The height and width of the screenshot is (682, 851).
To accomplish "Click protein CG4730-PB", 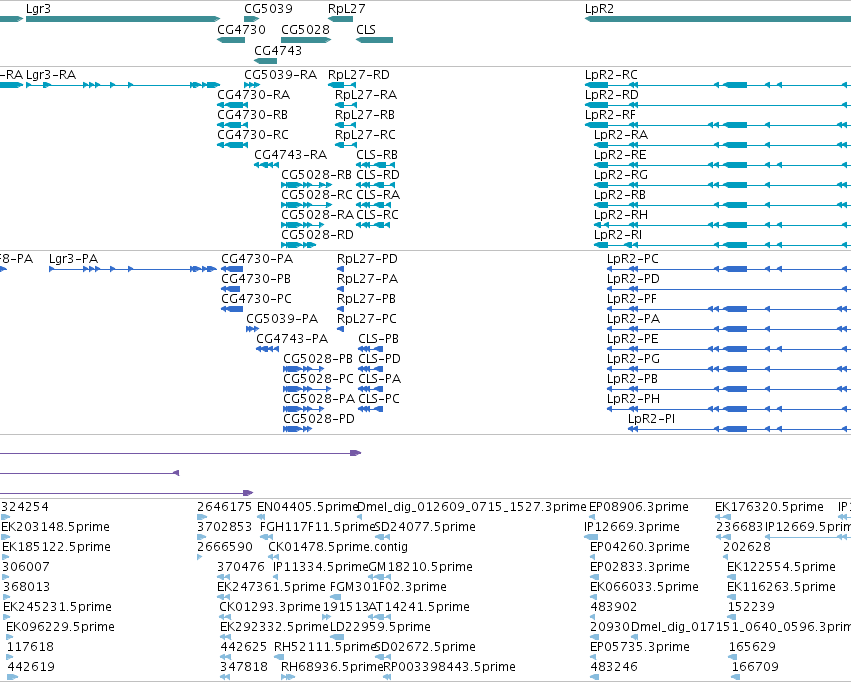I will (x=256, y=279).
